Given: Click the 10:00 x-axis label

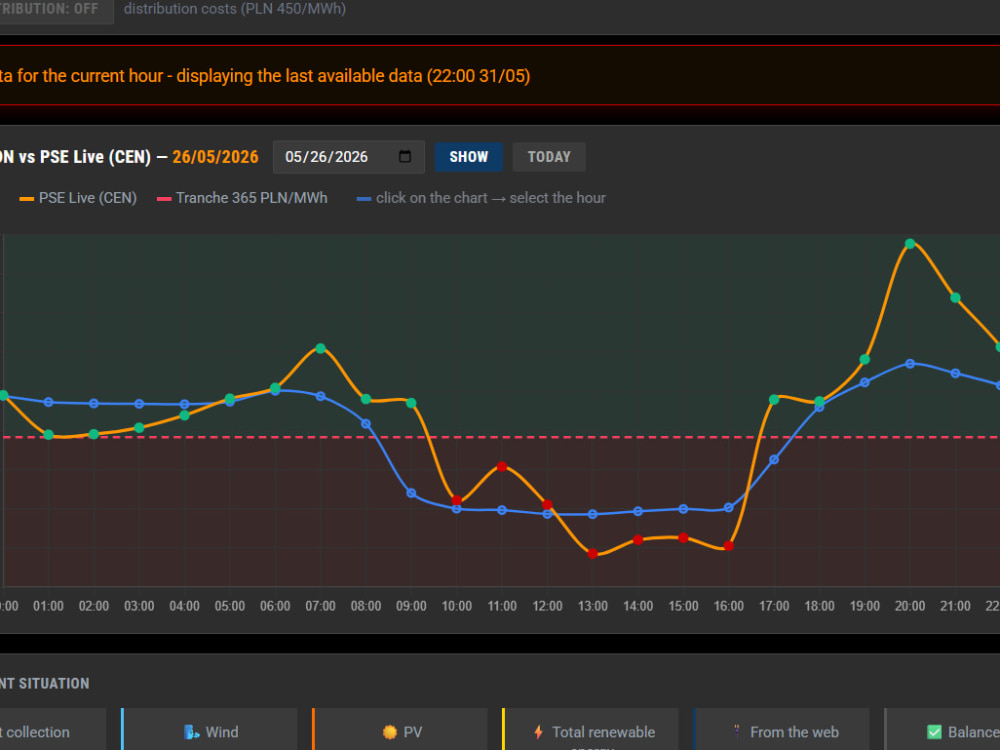Looking at the screenshot, I should click(457, 606).
